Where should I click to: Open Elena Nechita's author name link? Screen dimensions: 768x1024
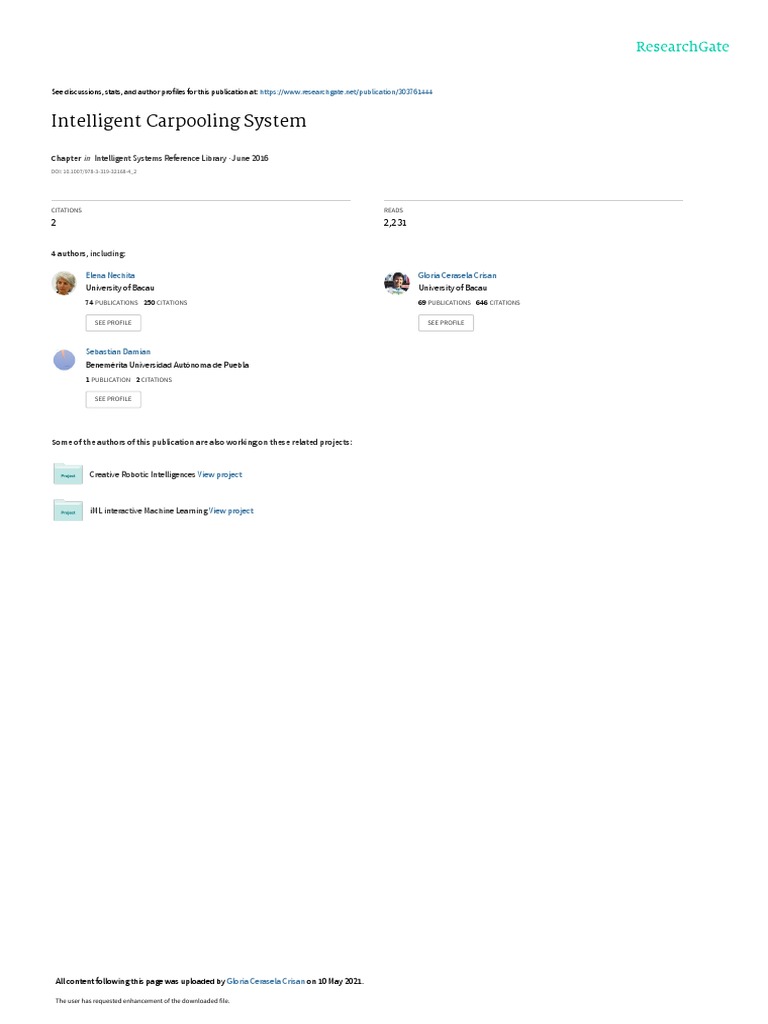110,276
